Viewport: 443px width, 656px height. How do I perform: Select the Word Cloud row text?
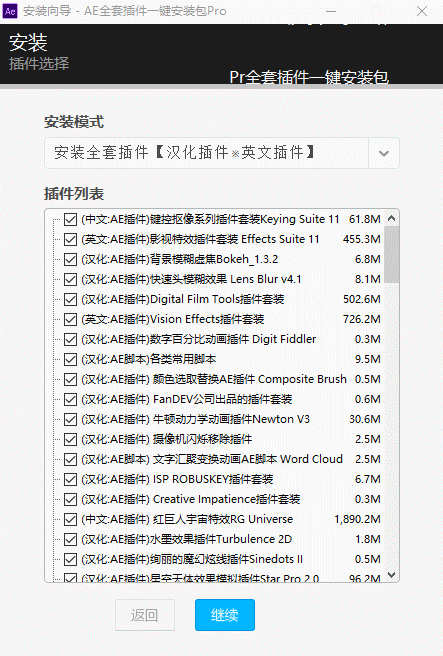click(x=212, y=459)
